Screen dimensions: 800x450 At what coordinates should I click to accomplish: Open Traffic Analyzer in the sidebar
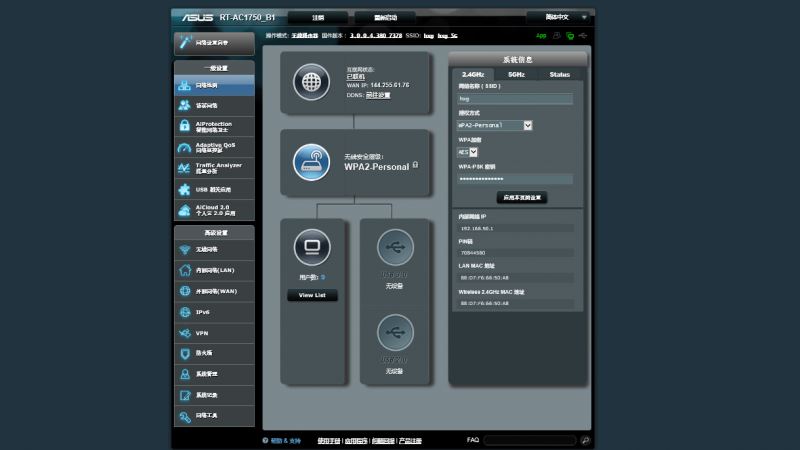pyautogui.click(x=214, y=168)
